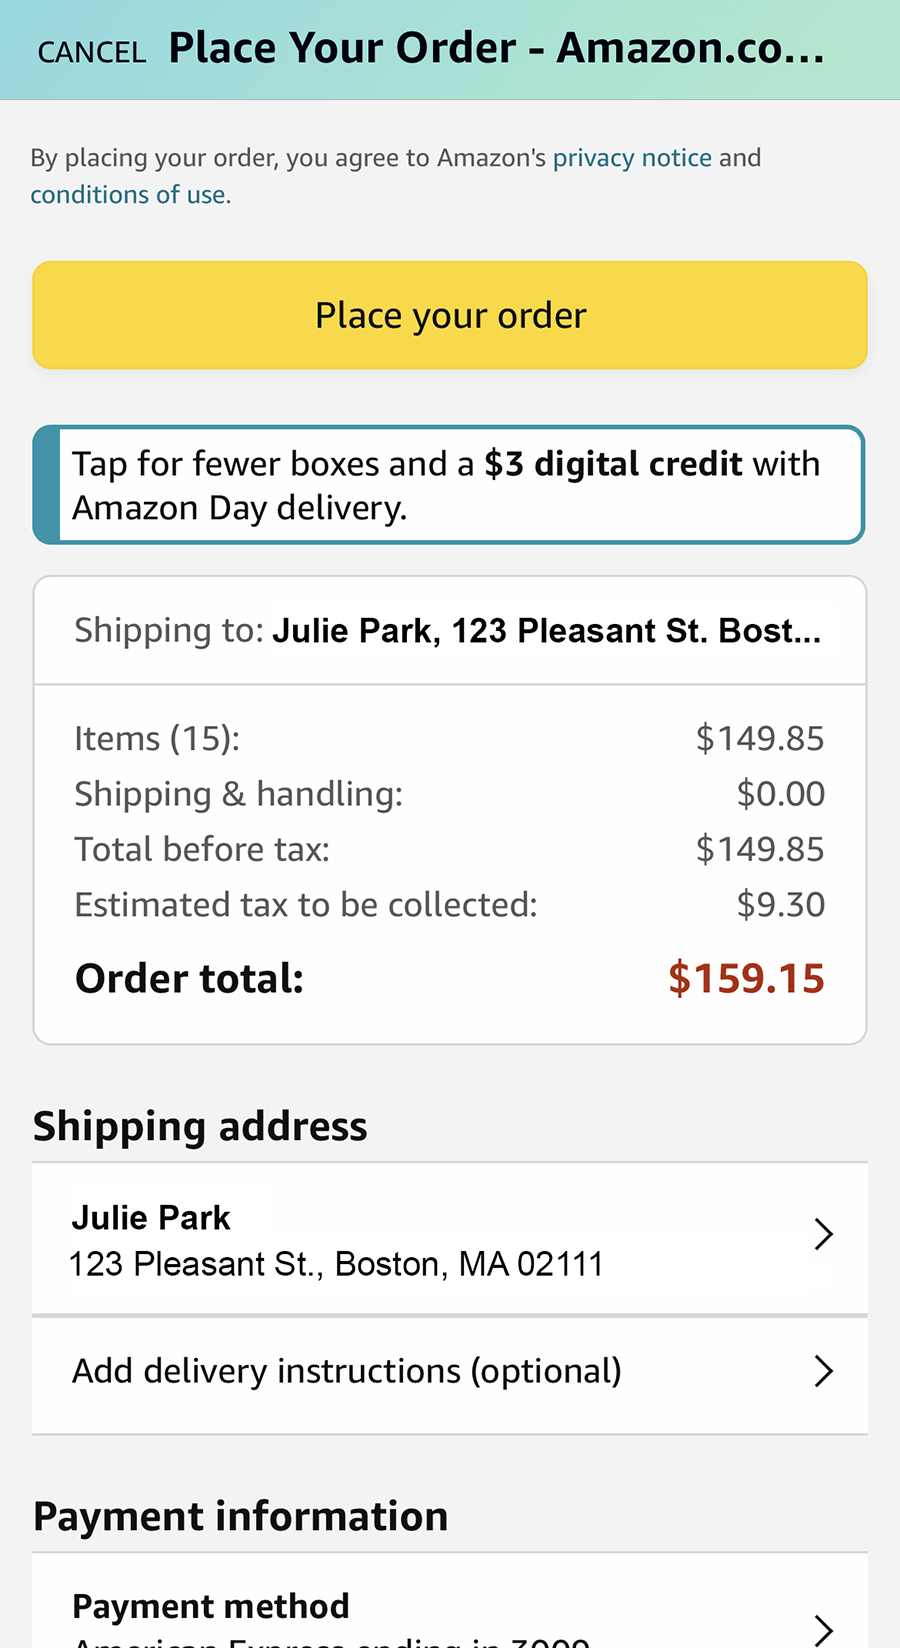Image resolution: width=900 pixels, height=1648 pixels.
Task: Click the Place Your Order page title
Action: click(496, 48)
